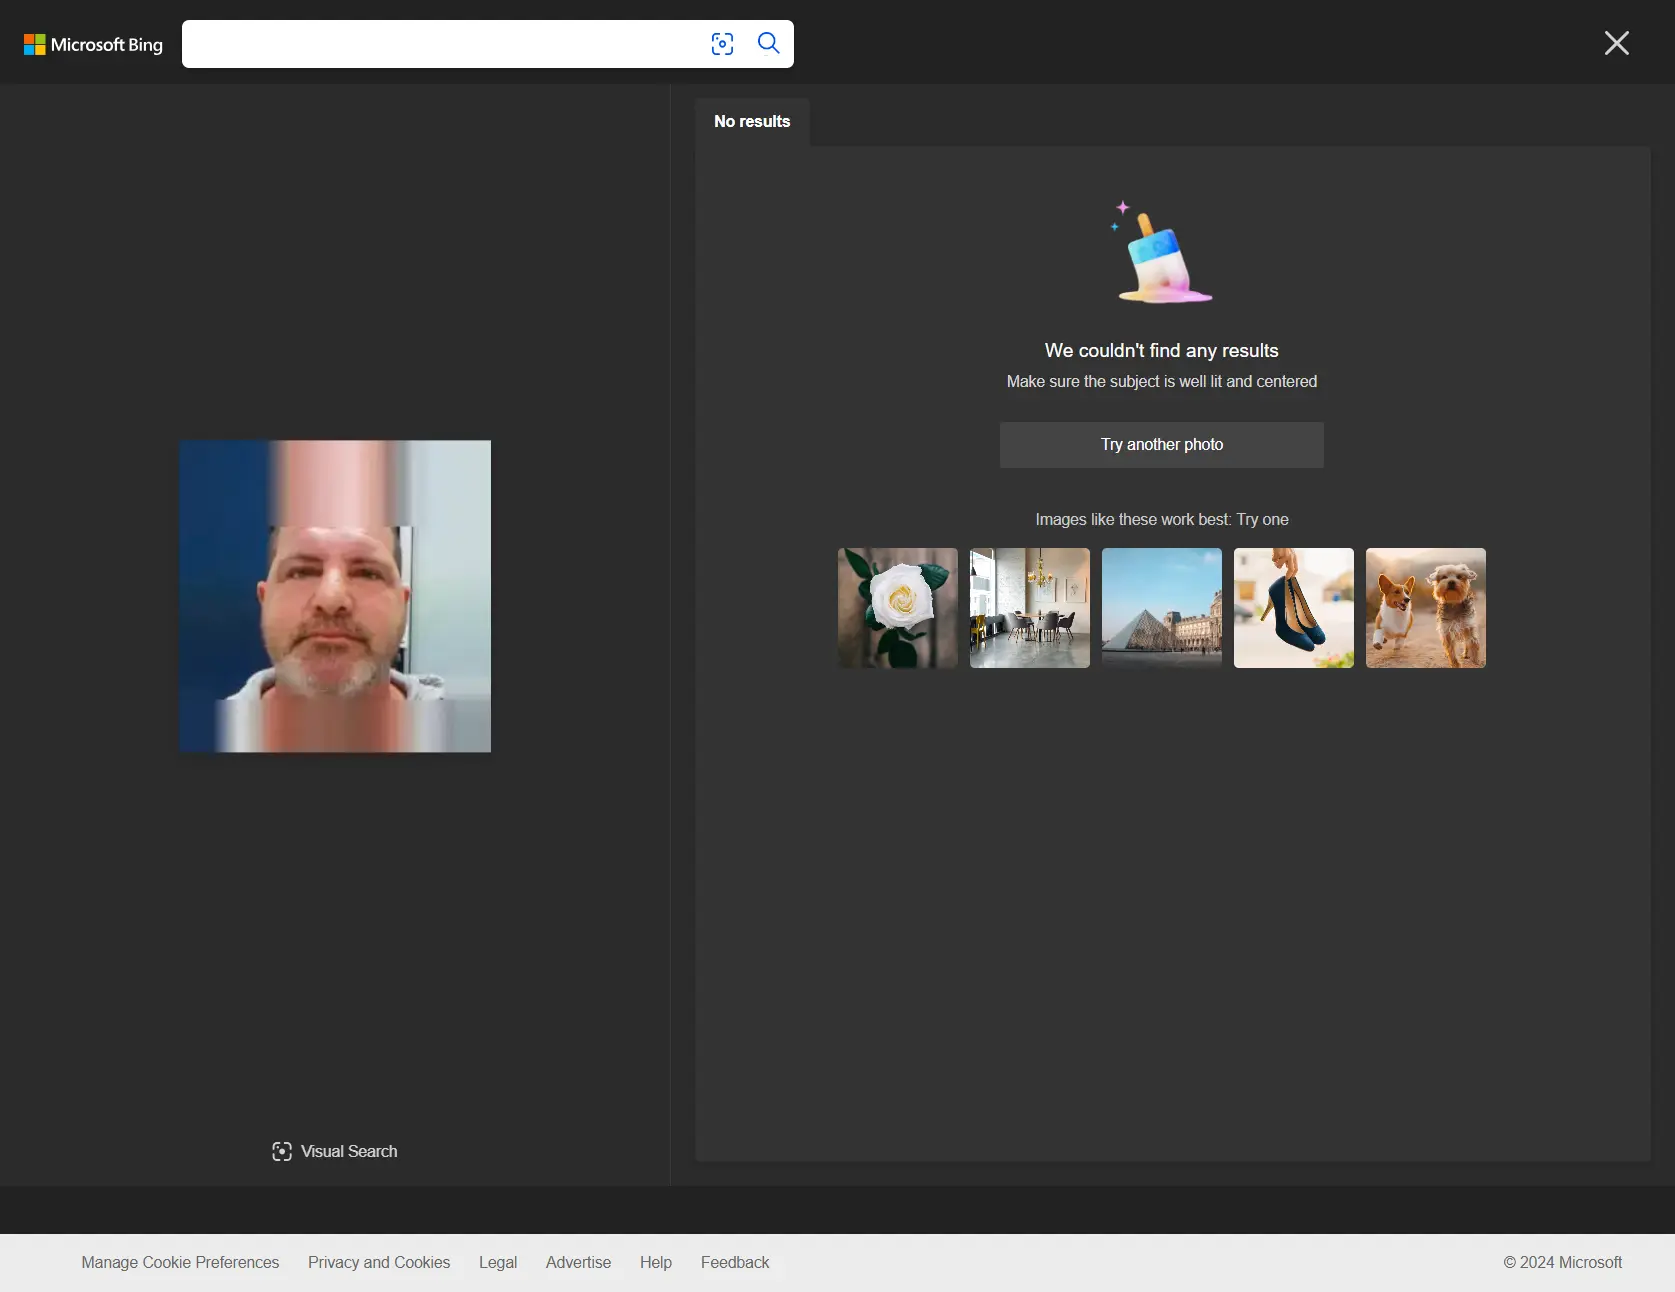Focus the Bing search text field
The image size is (1675, 1292).
[x=440, y=44]
